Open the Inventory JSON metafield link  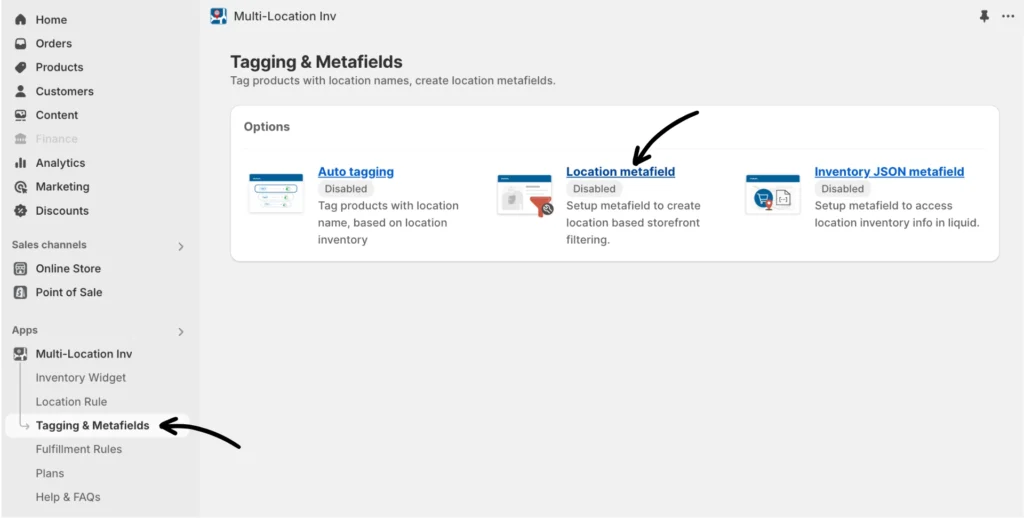[889, 172]
